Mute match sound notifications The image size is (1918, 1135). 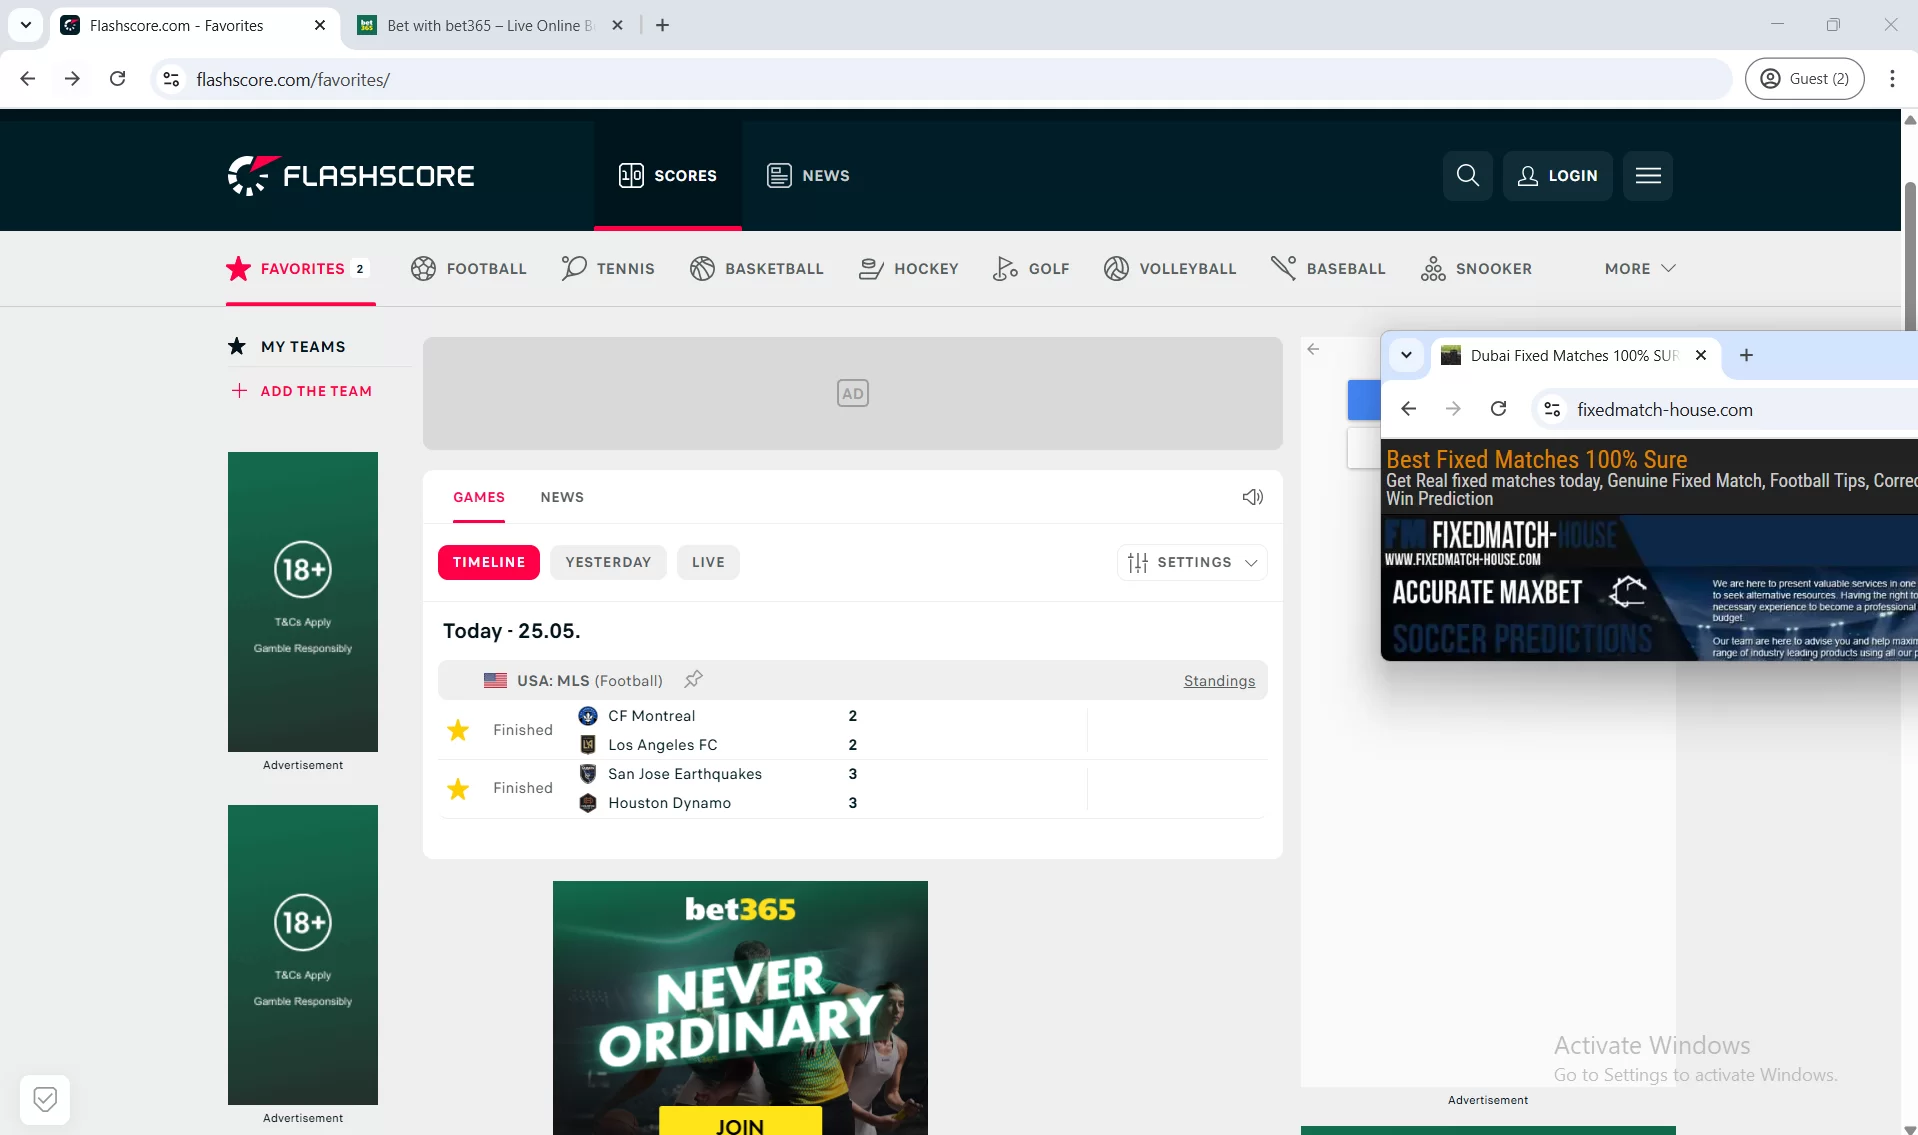point(1253,497)
